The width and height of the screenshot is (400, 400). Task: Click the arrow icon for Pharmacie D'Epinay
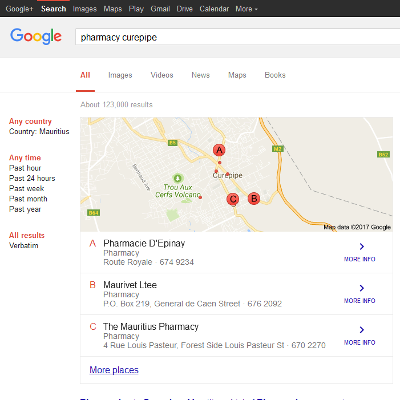[362, 246]
